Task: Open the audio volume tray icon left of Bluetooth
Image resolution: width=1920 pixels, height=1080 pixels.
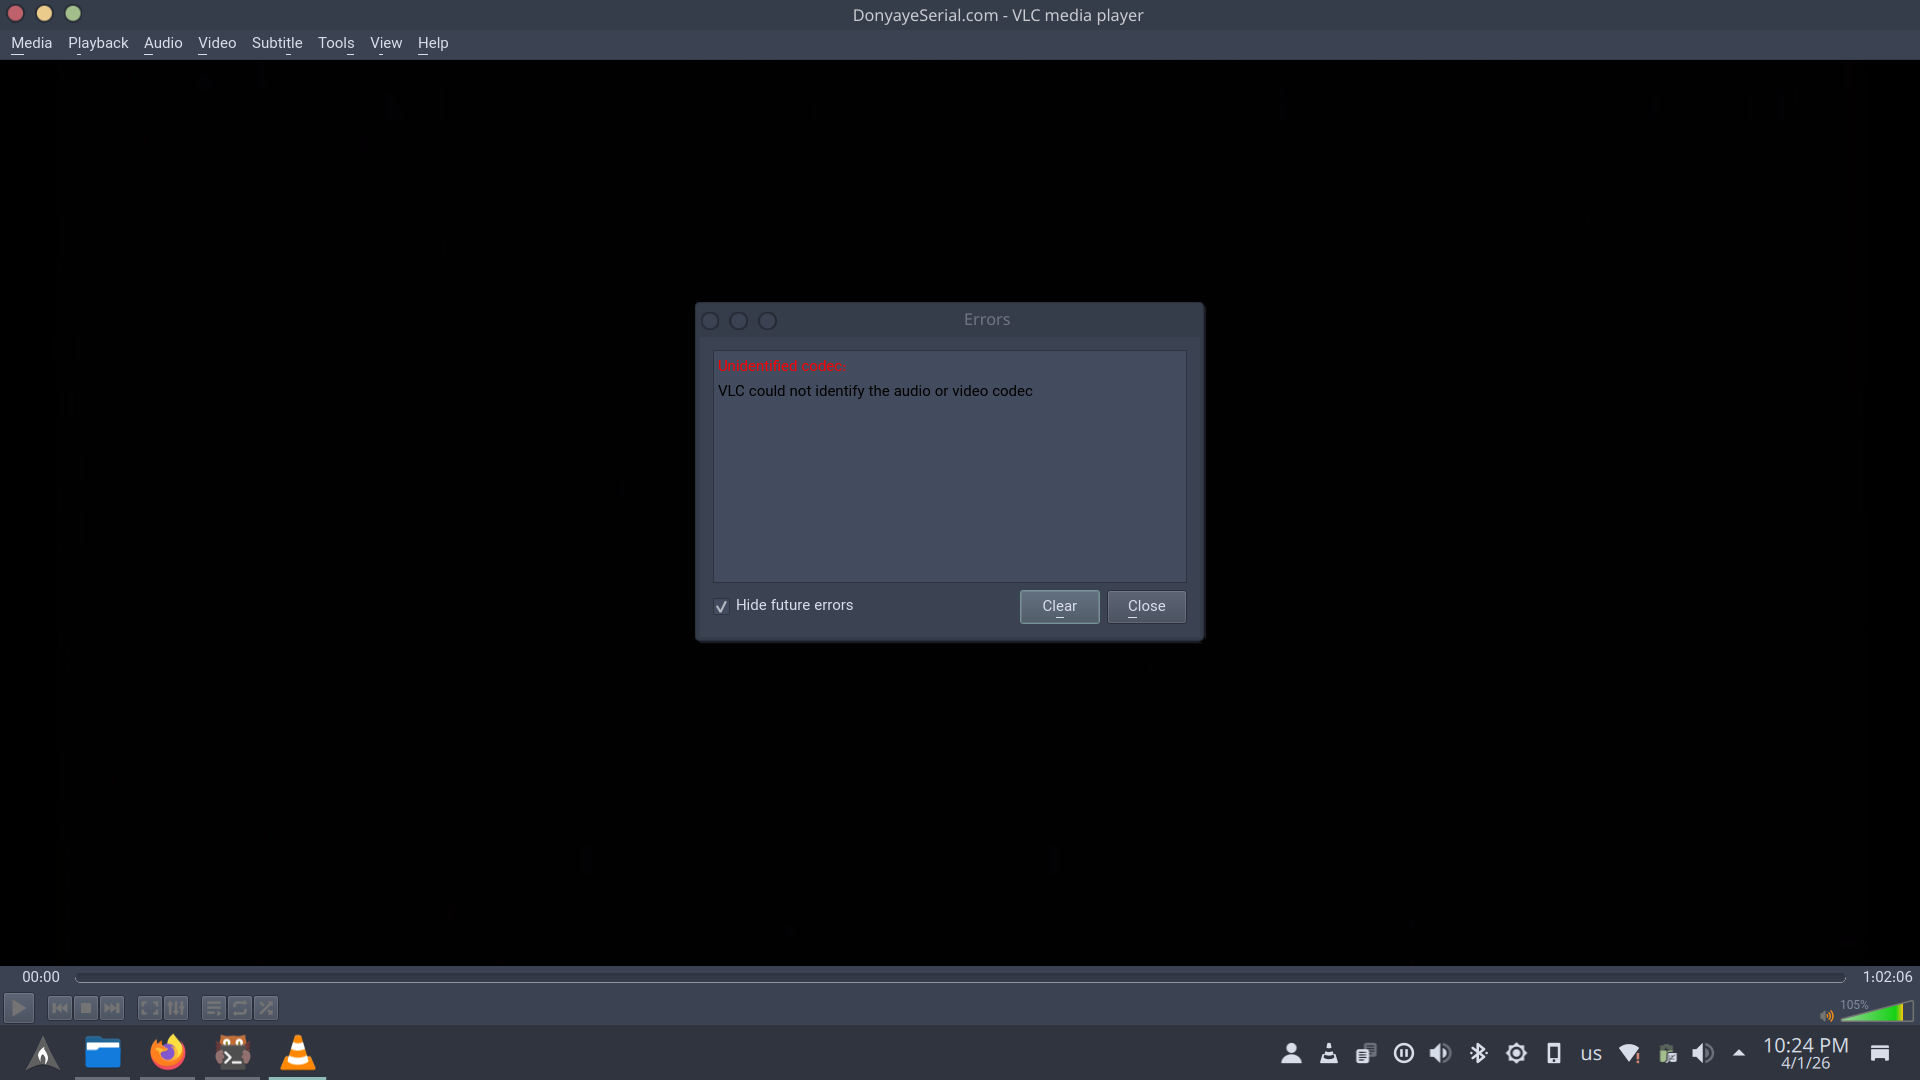Action: [1441, 1053]
